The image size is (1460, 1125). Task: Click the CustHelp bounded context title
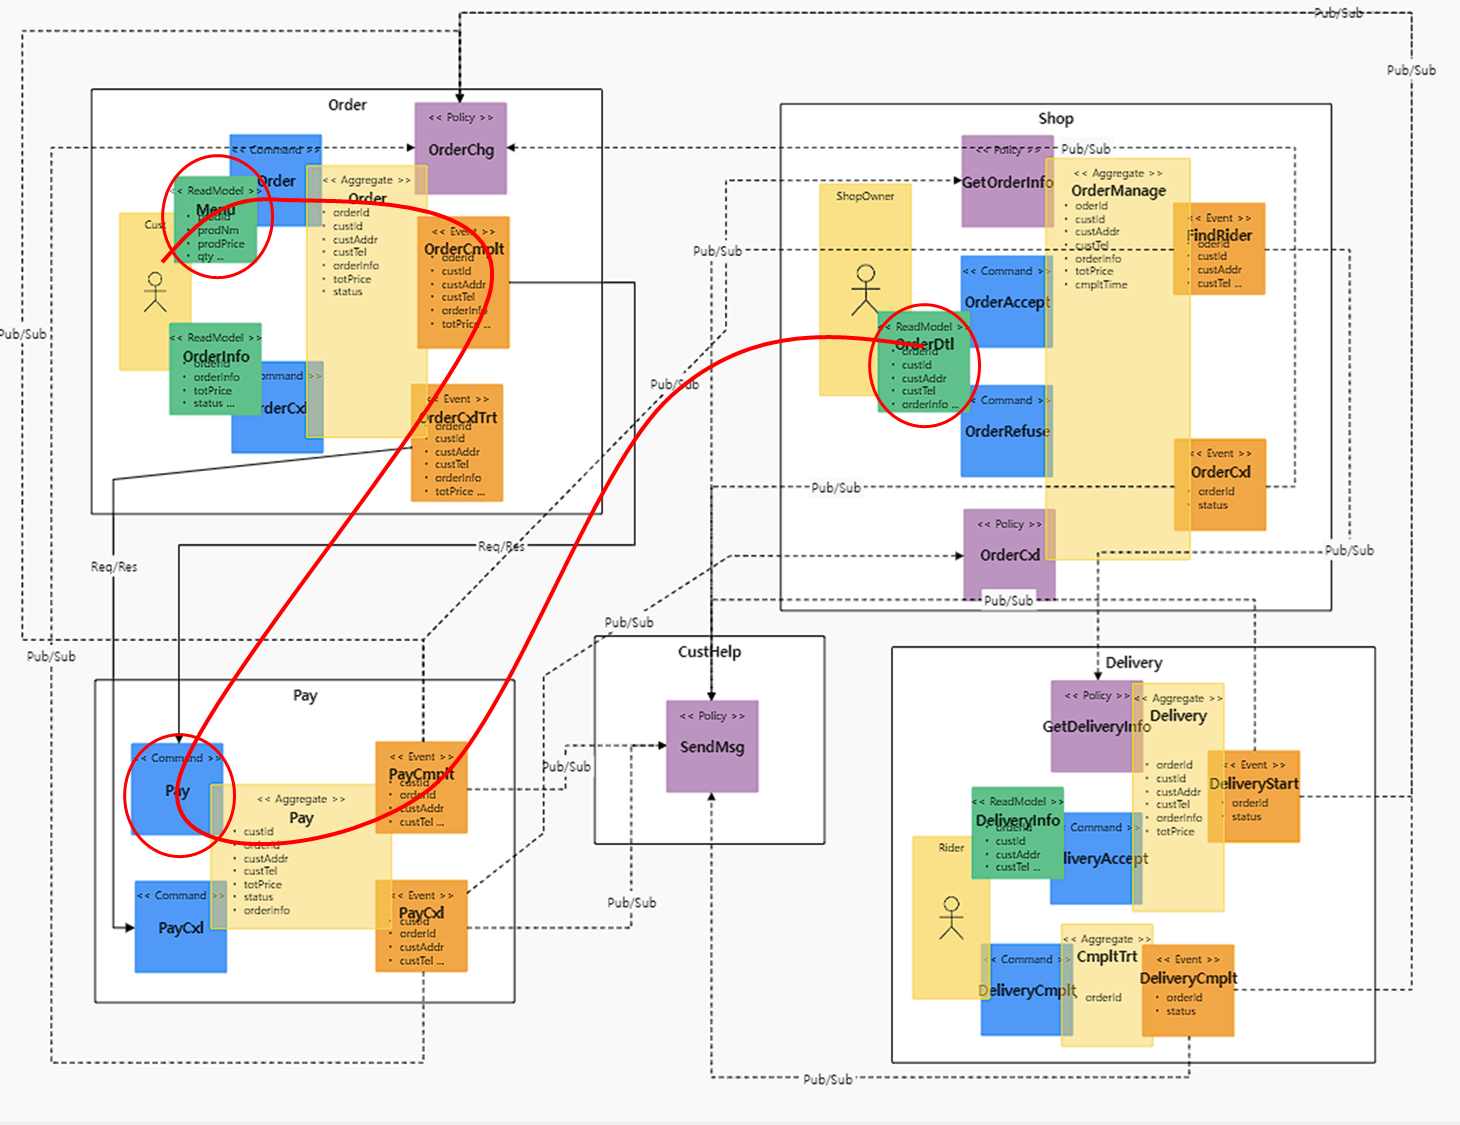pyautogui.click(x=709, y=652)
